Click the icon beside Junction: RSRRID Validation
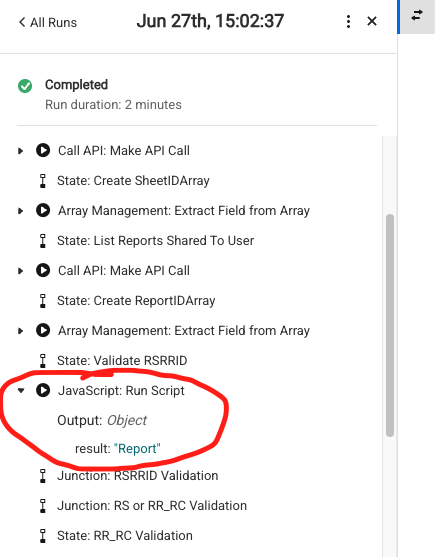Screen dimensions: 435x557 (x=43, y=476)
